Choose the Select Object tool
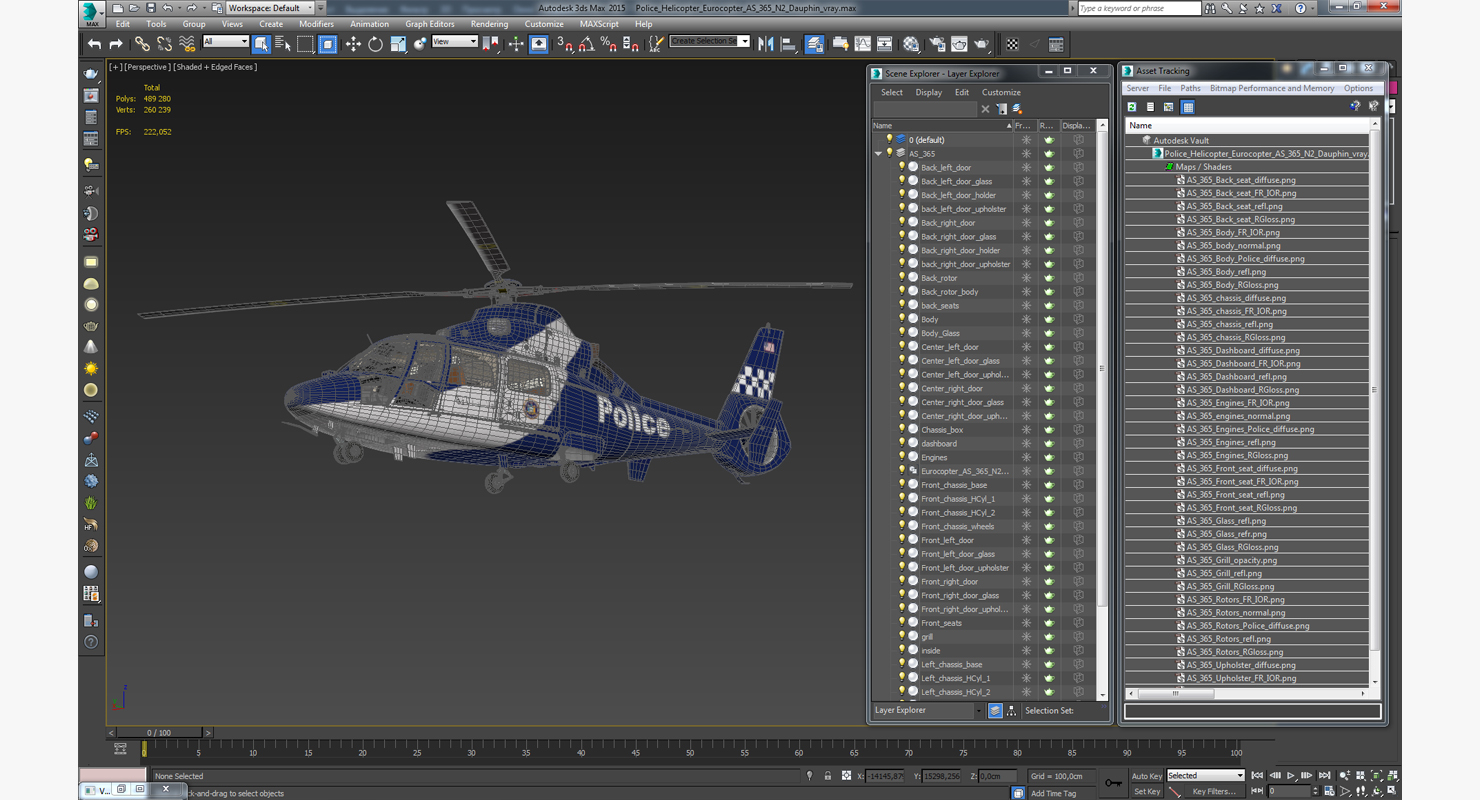 pyautogui.click(x=261, y=44)
